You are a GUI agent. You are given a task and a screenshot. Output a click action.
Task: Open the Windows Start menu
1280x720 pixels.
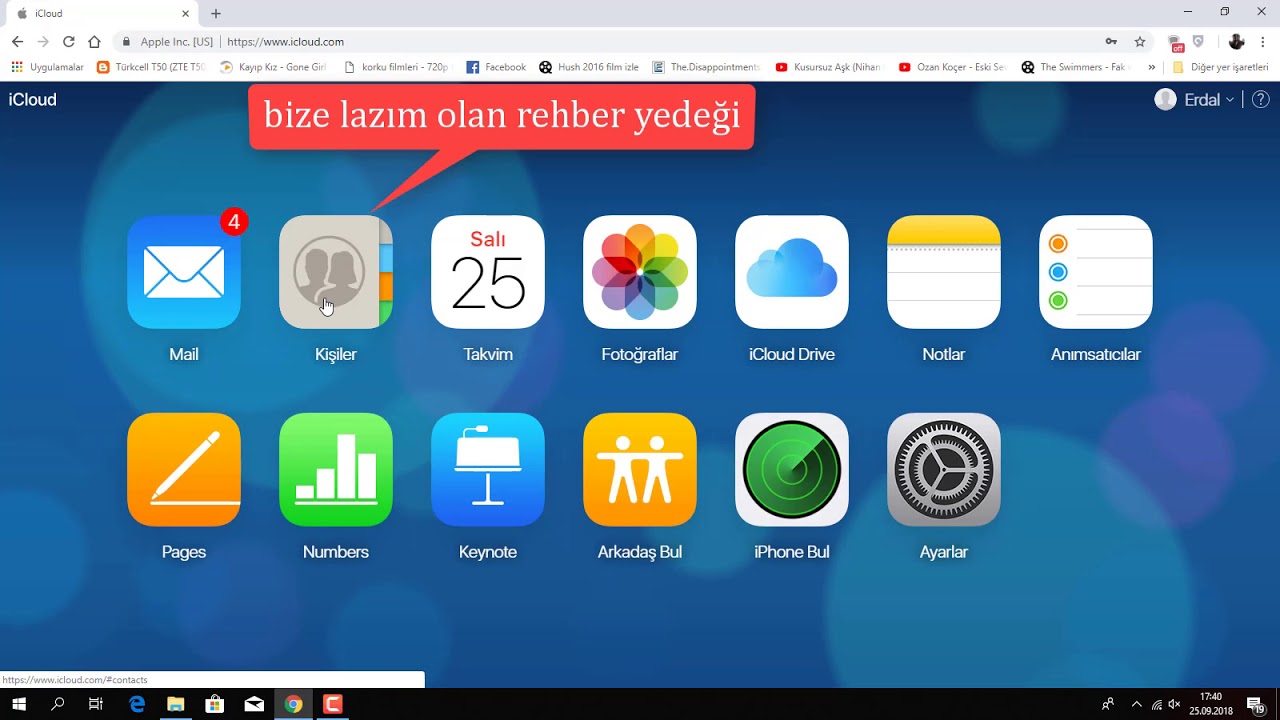(x=18, y=704)
